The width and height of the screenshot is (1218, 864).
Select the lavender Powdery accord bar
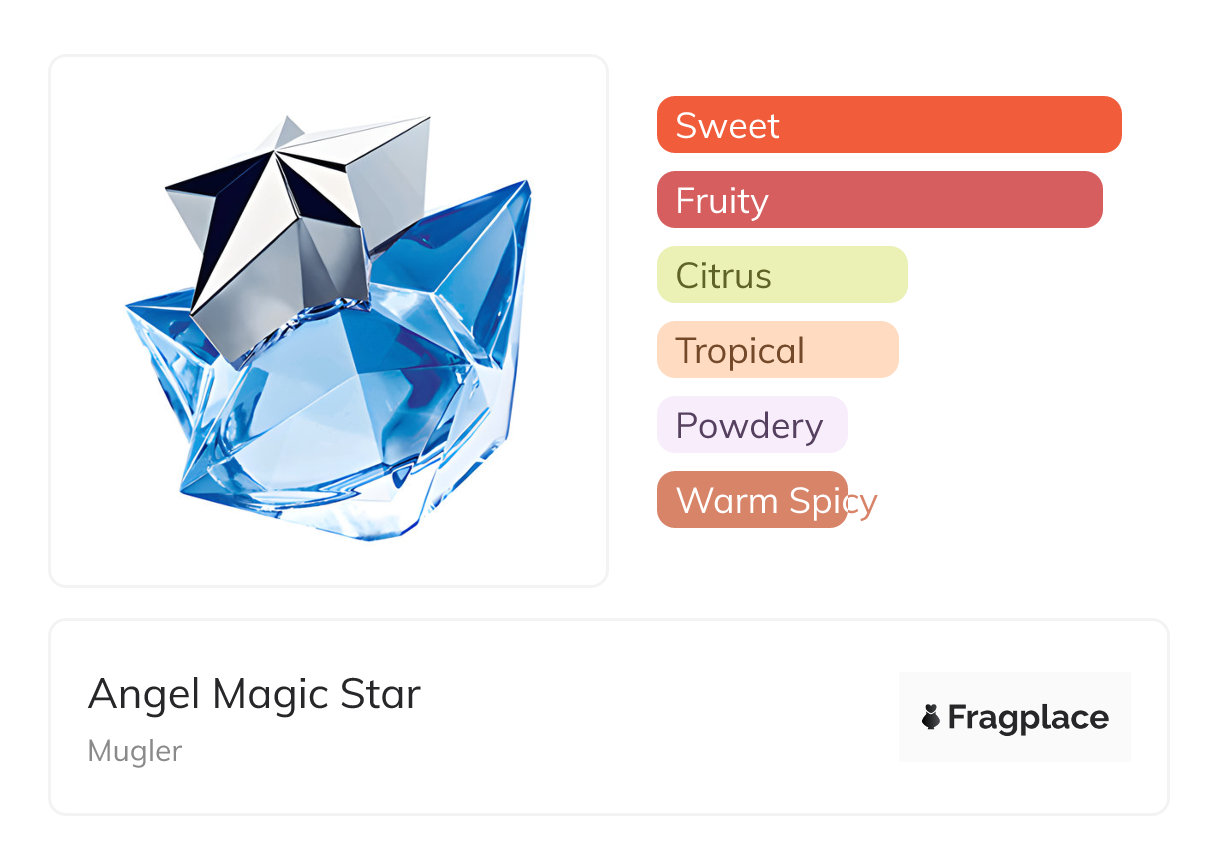[x=835, y=425]
